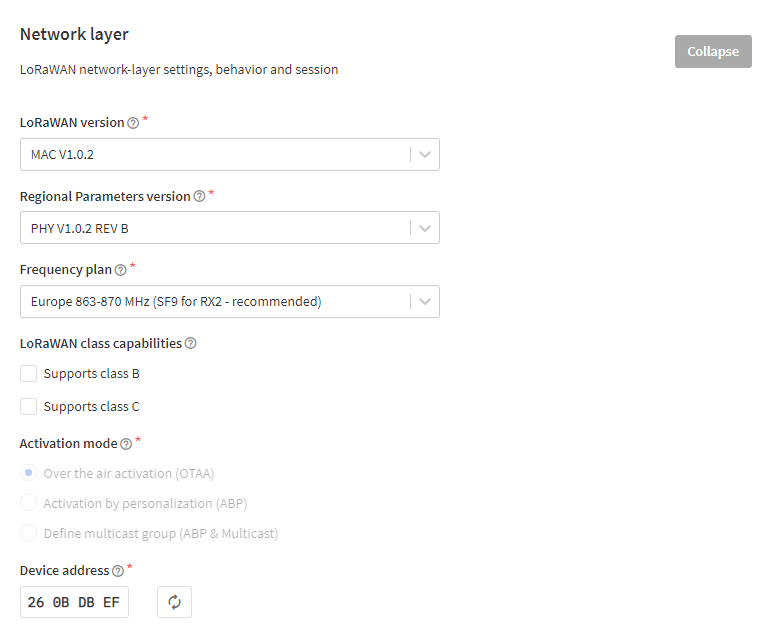
Task: Click help icon beside Regional Parameters version
Action: click(x=199, y=197)
